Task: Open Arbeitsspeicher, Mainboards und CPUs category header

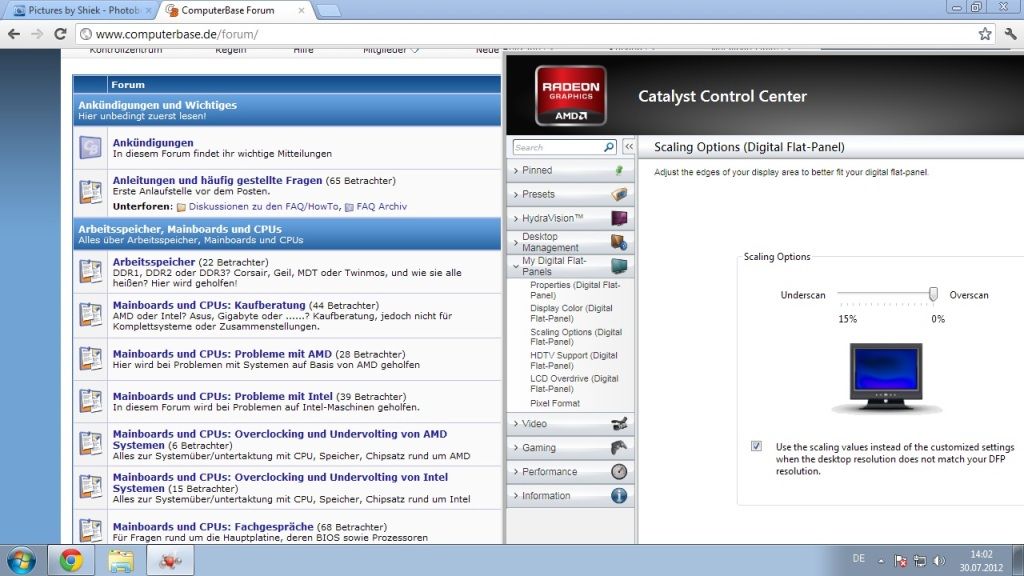Action: [180, 229]
